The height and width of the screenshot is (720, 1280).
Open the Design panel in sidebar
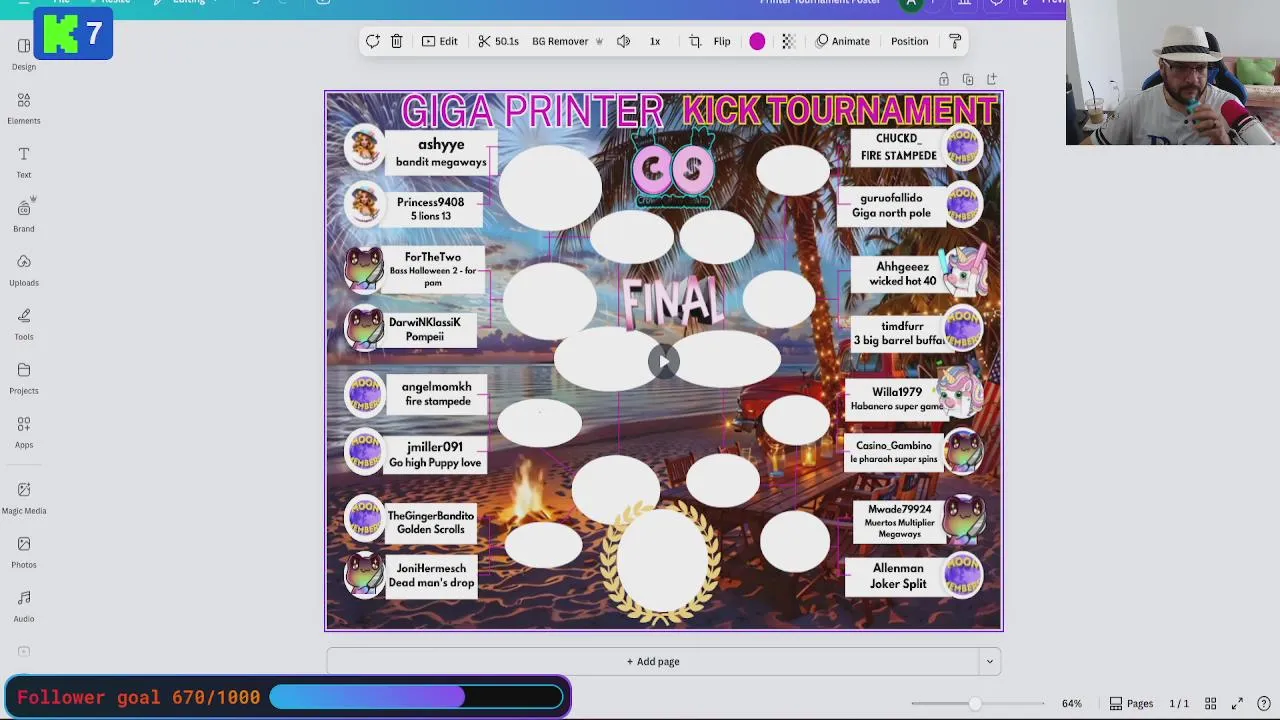coord(24,55)
